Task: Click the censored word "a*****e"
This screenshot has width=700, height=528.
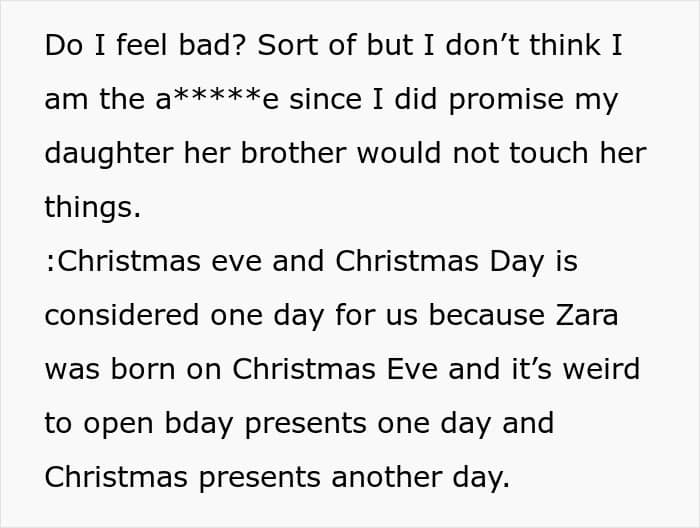Action: [x=212, y=101]
